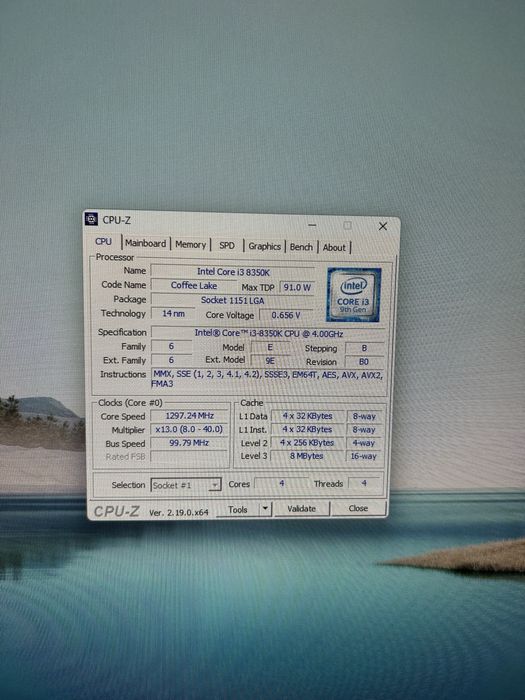Screen dimensions: 525x700
Task: Click the Model value E
Action: tap(270, 347)
